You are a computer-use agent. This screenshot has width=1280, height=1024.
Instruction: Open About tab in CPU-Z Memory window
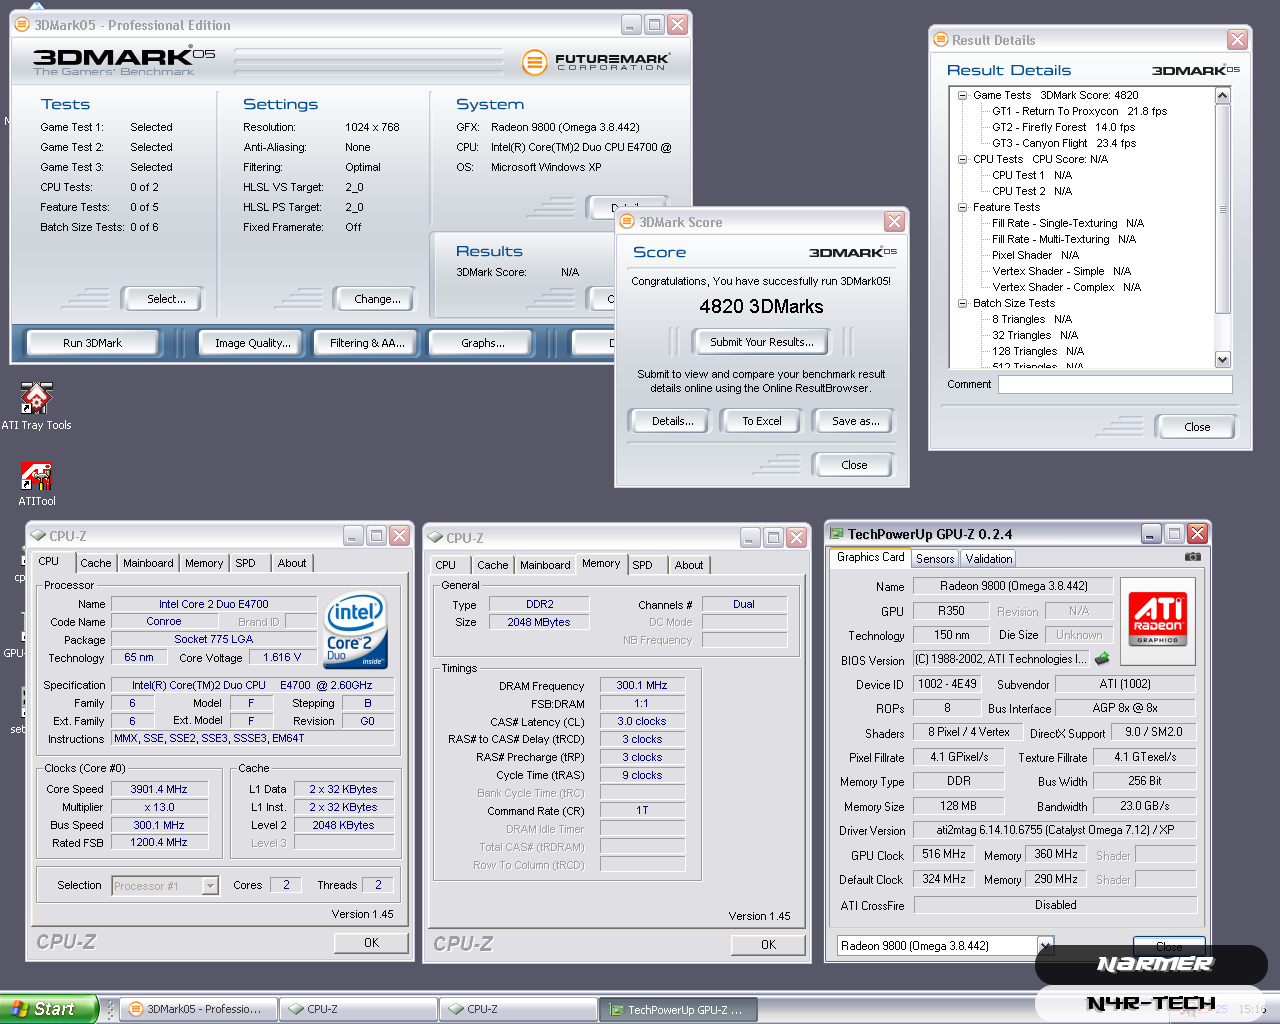click(689, 566)
